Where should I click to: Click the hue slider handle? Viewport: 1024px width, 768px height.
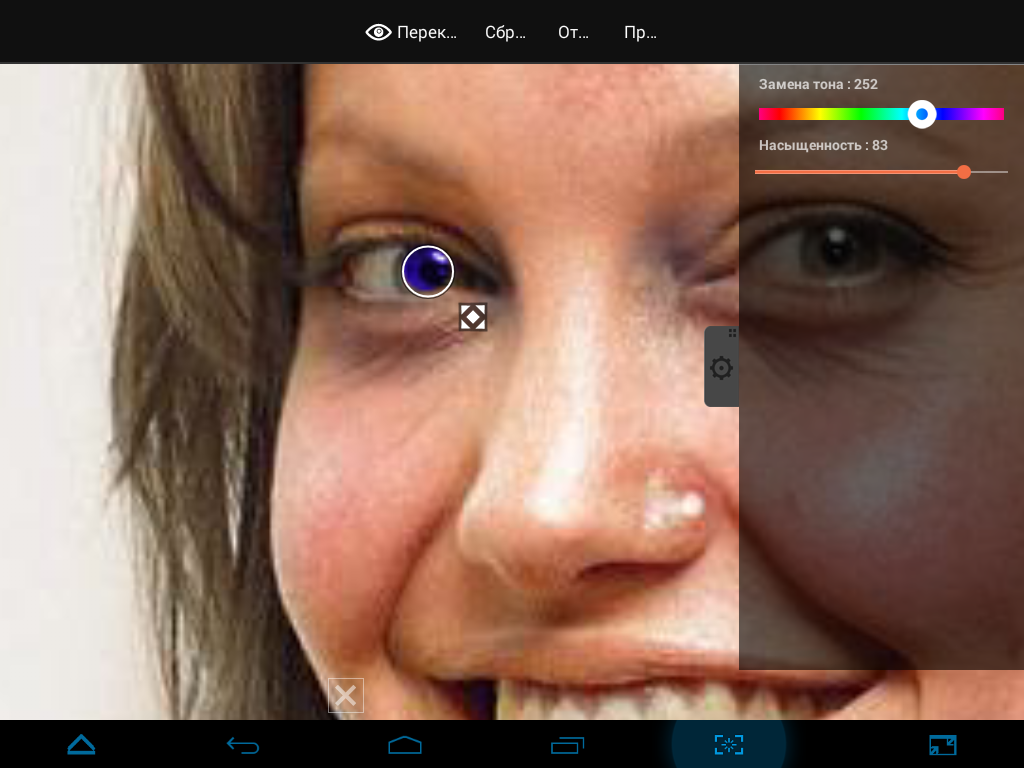point(922,114)
